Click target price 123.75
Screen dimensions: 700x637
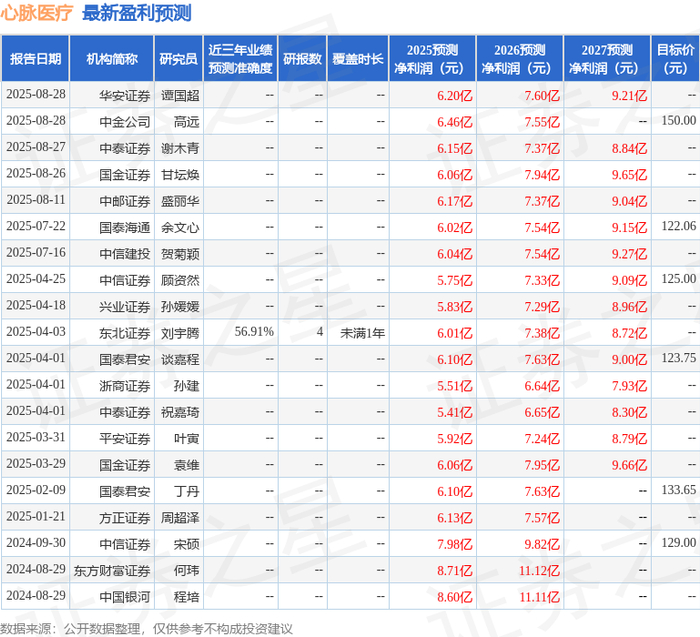pyautogui.click(x=679, y=358)
